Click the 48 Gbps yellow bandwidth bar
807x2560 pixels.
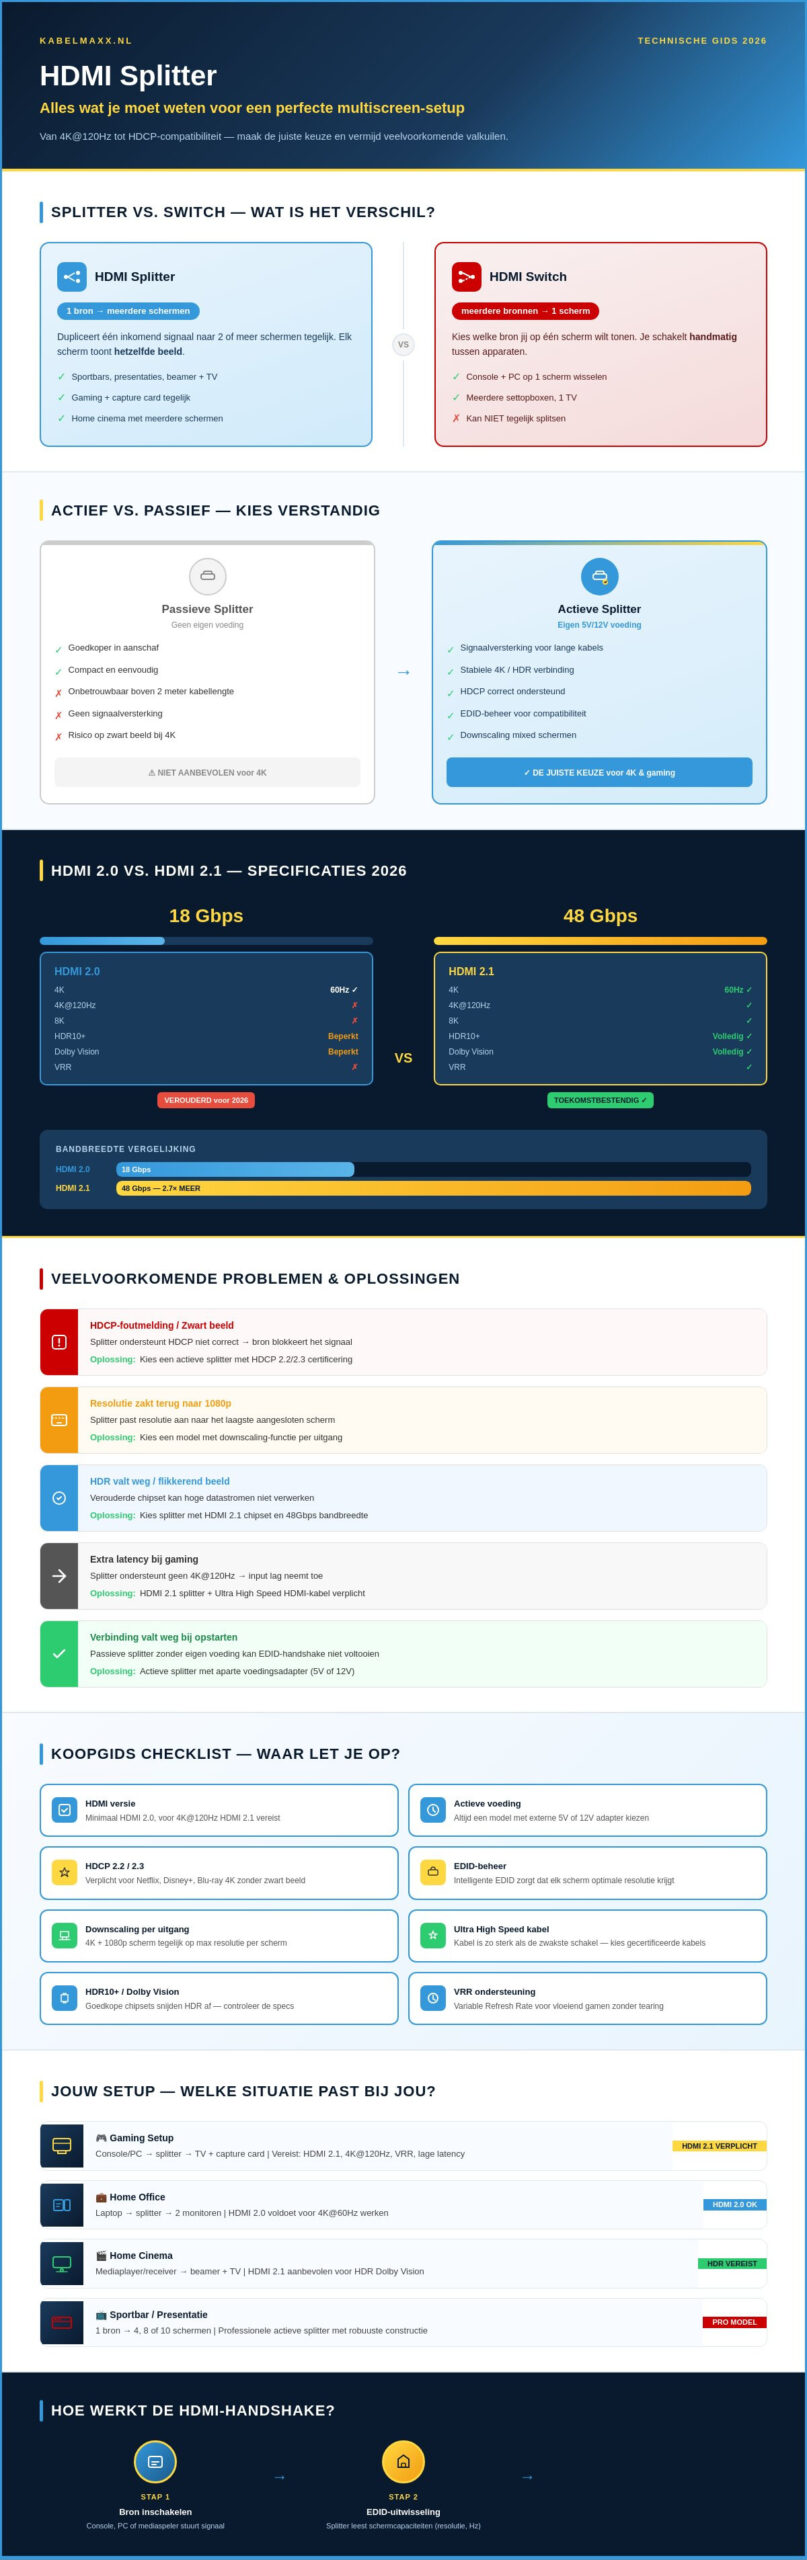(433, 1188)
